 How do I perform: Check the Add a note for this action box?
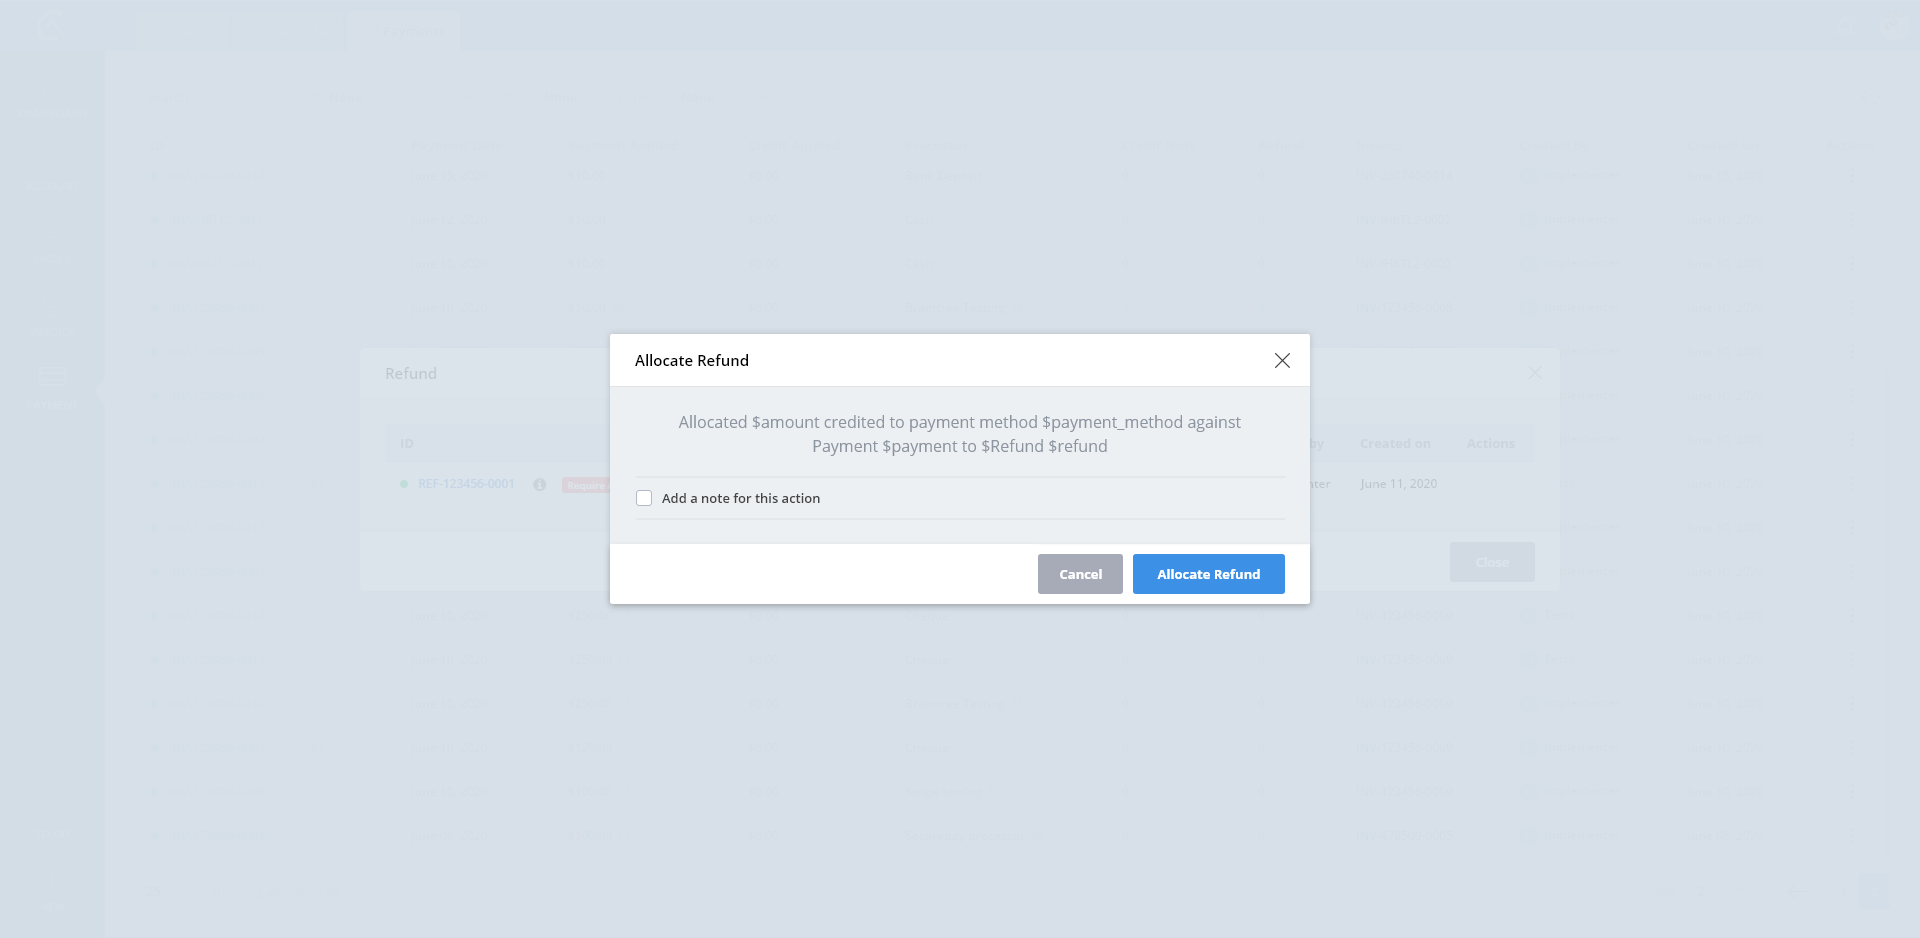pos(644,498)
